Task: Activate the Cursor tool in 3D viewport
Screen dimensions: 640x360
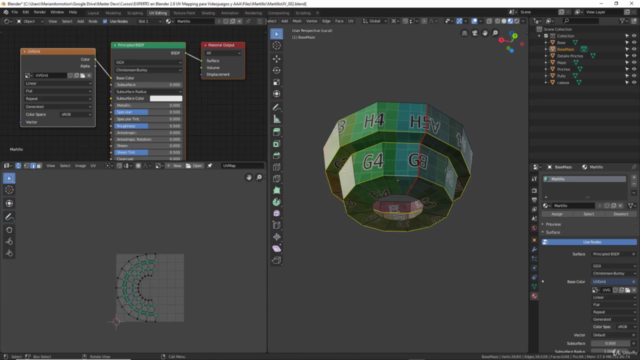Action: [276, 46]
